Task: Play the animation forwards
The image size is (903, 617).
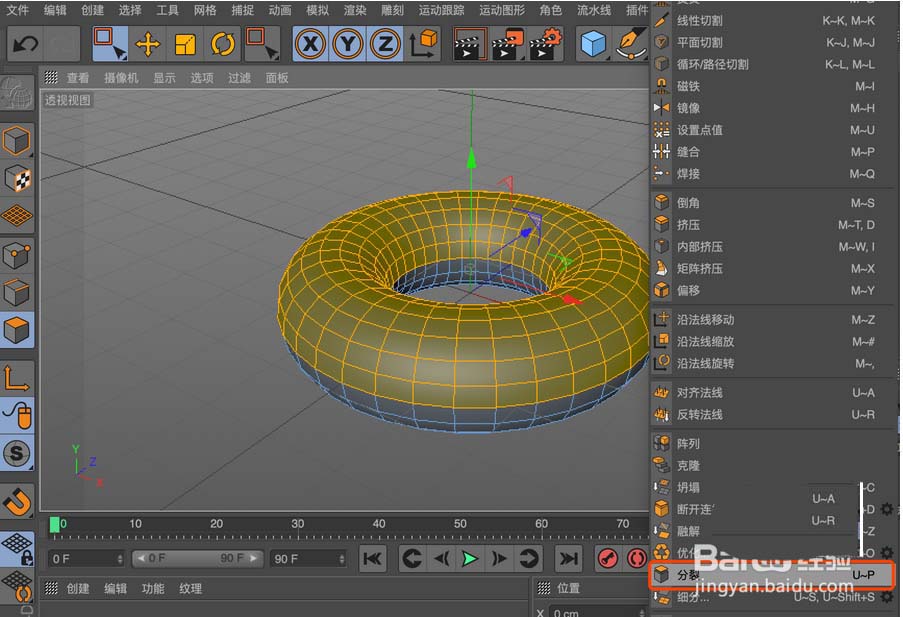Action: (x=470, y=558)
